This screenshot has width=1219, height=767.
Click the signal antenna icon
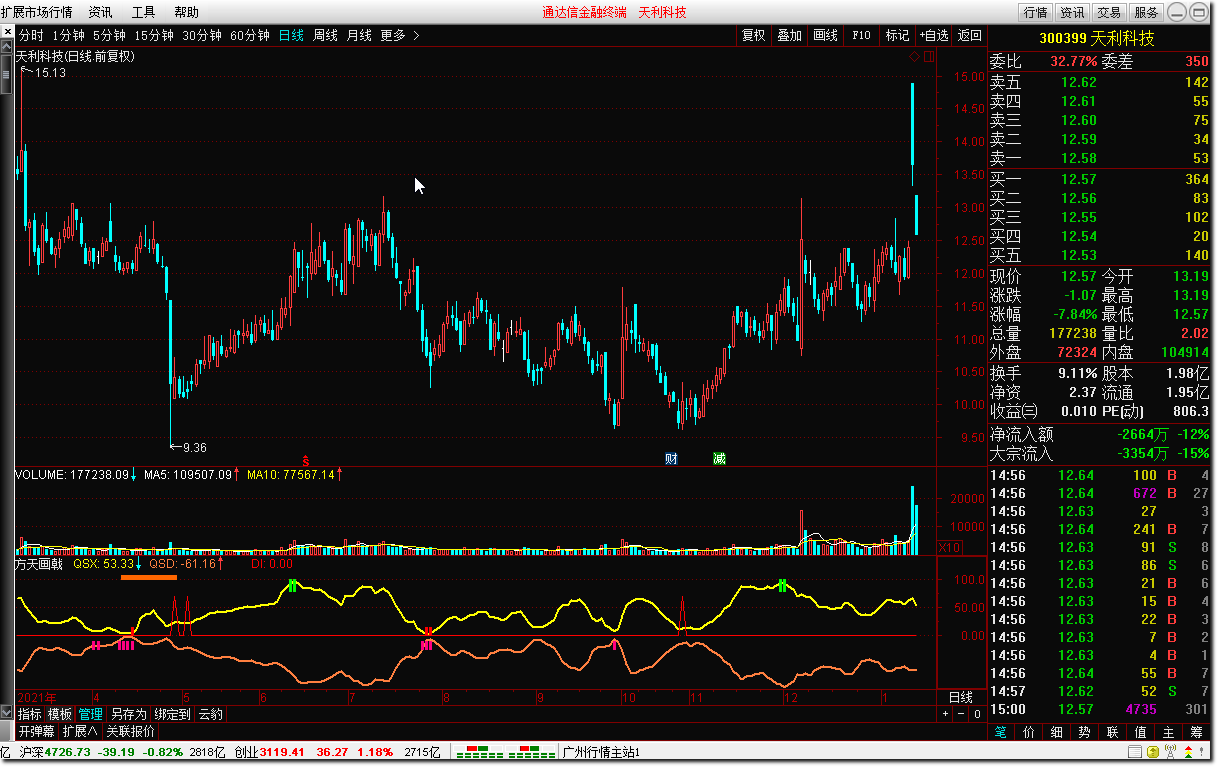1172,752
